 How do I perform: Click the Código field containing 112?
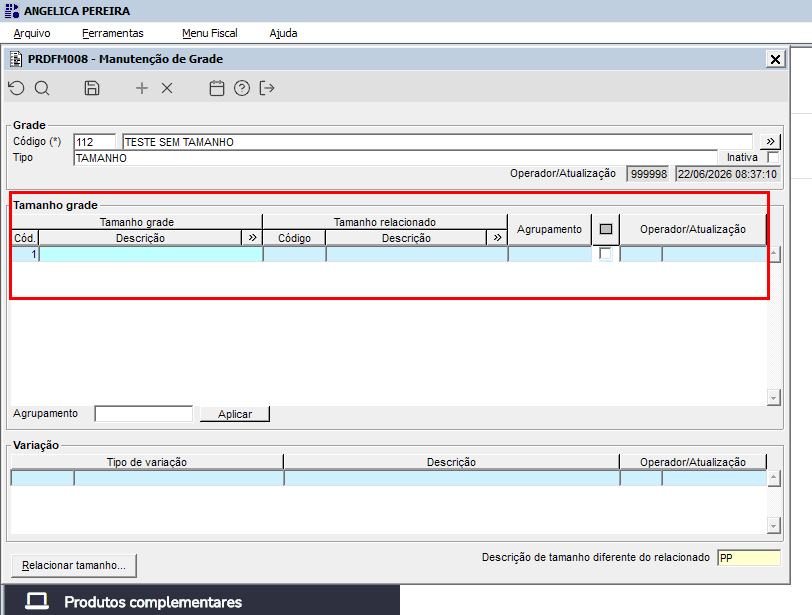(95, 142)
